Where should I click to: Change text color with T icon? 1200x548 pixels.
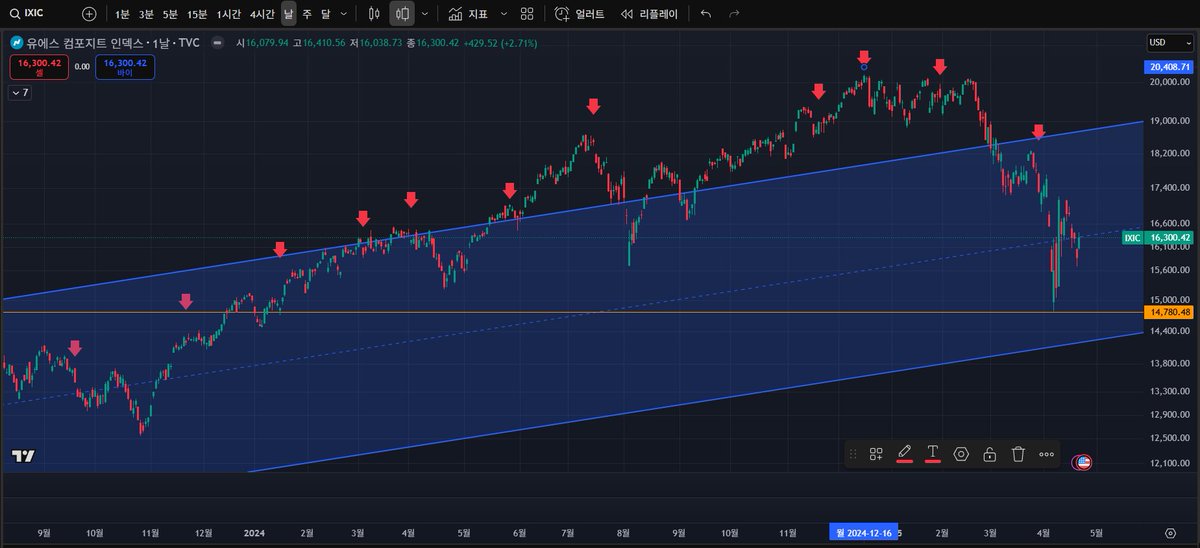932,454
